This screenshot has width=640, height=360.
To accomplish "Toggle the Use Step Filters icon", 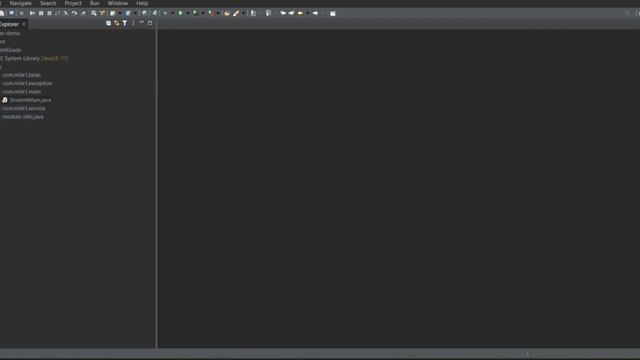I will pos(102,13).
